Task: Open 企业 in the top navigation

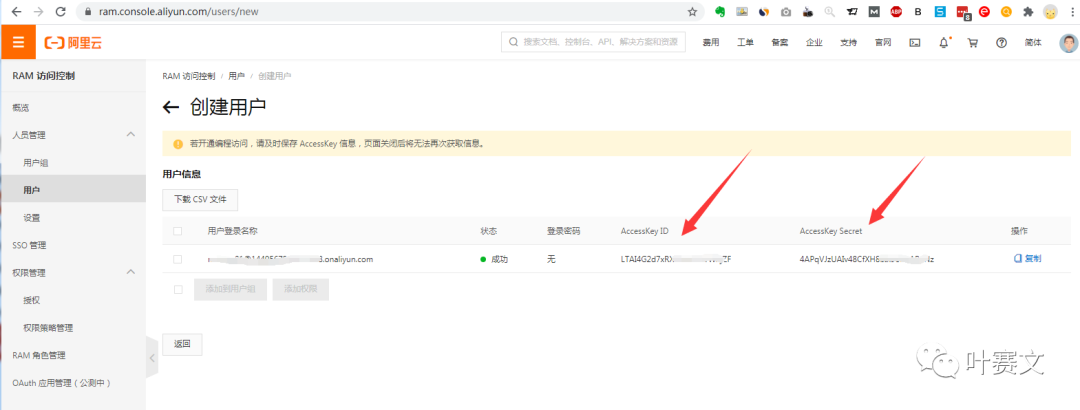Action: [x=814, y=43]
